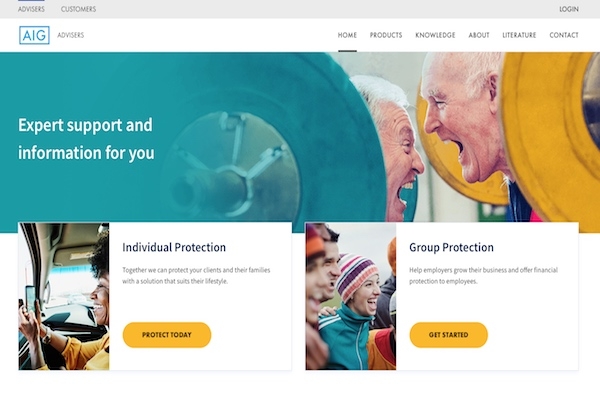Select the Group Protection heading
600x400 pixels.
(451, 247)
